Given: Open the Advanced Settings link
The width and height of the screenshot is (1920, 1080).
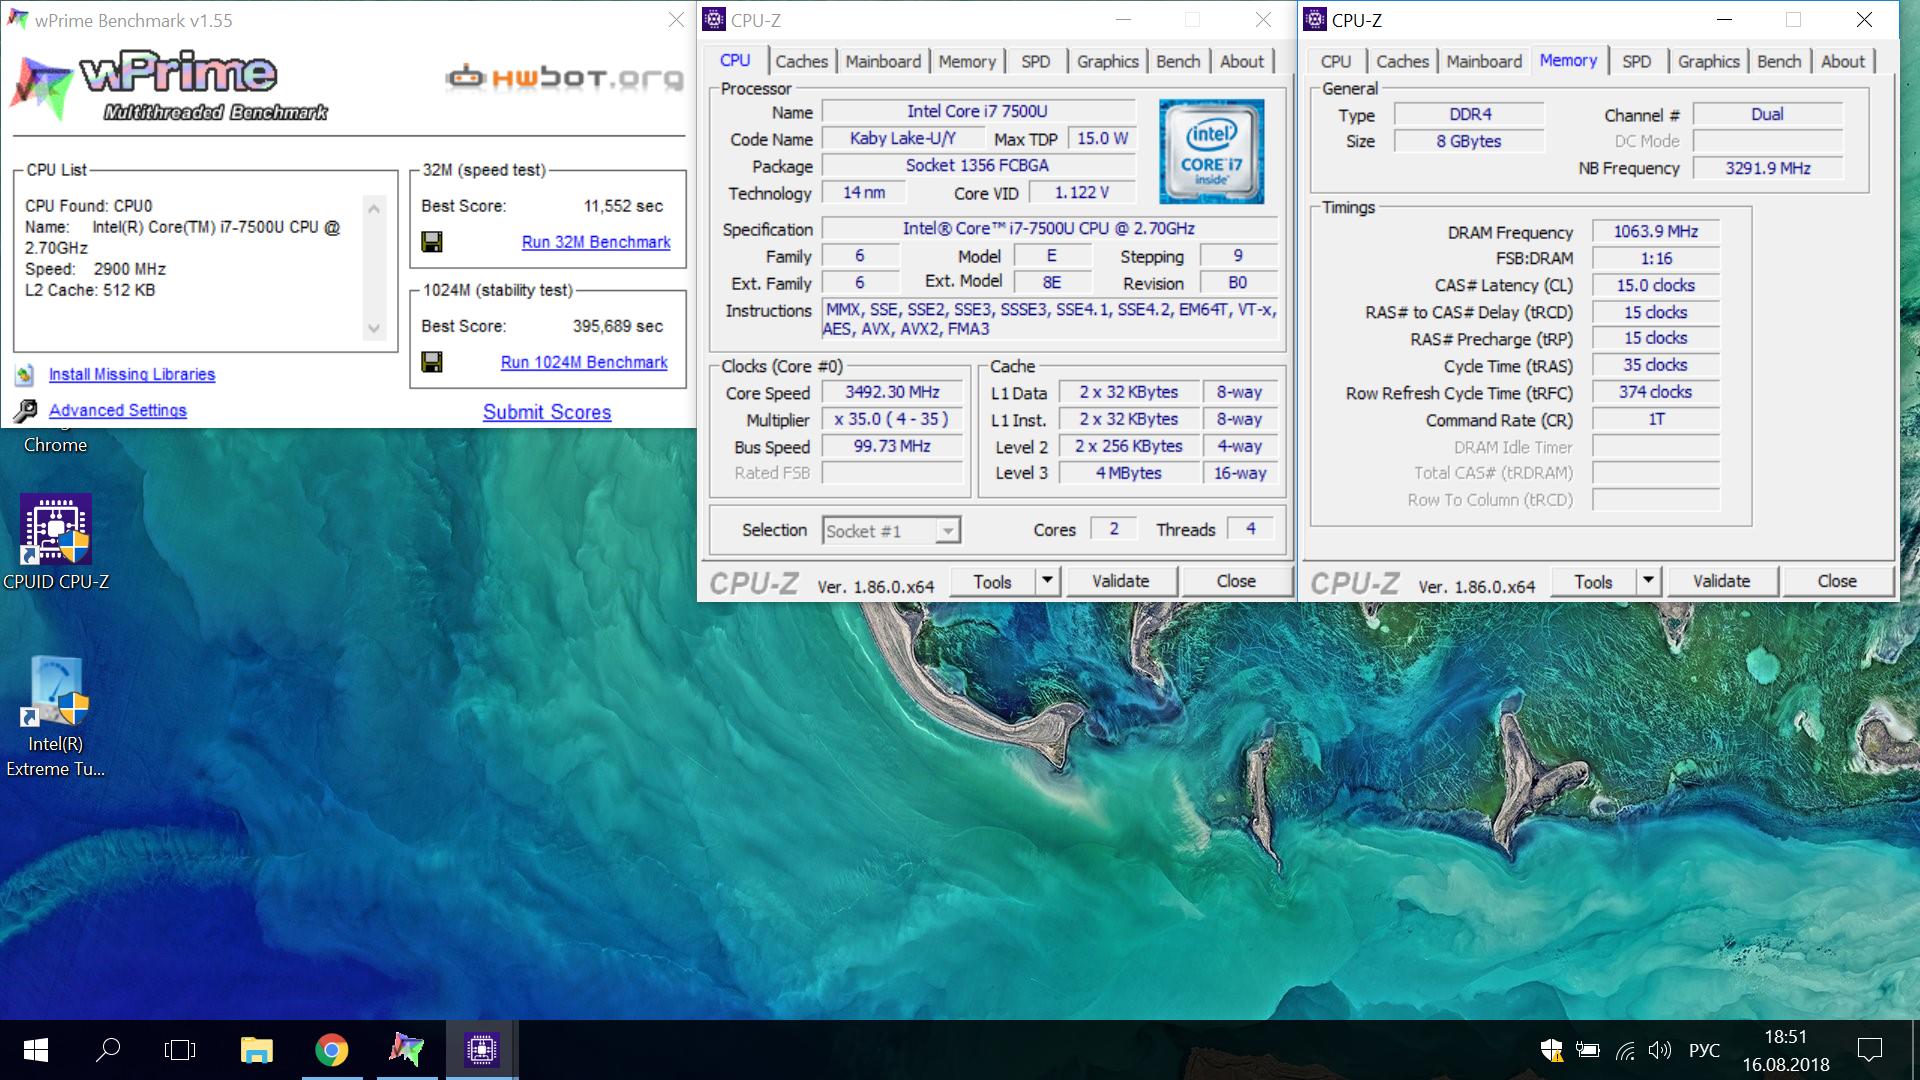Looking at the screenshot, I should tap(118, 410).
